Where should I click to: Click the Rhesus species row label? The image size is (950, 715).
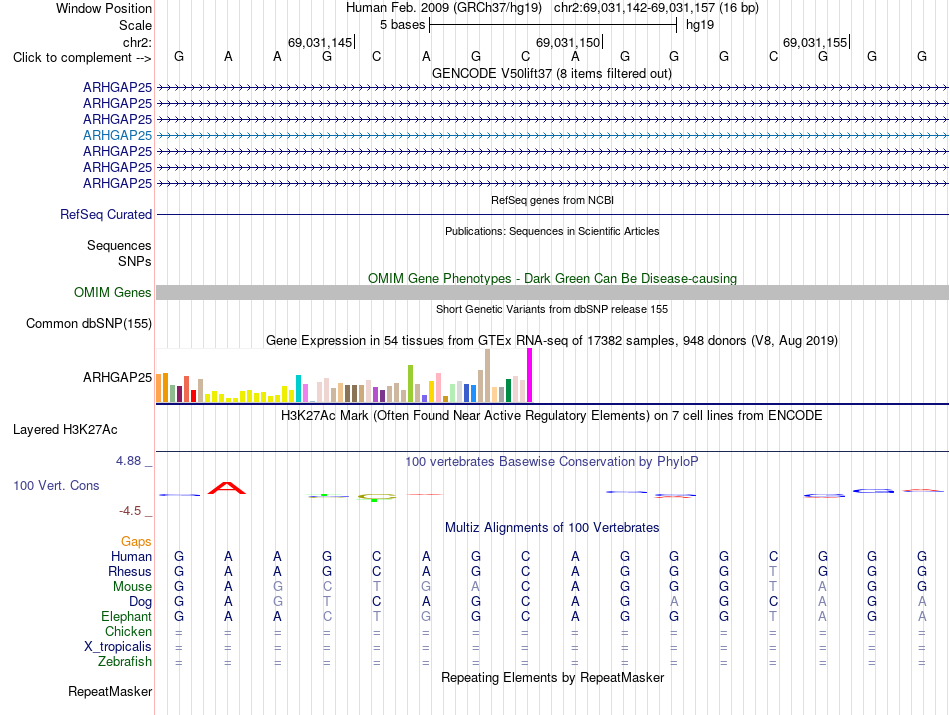(130, 571)
